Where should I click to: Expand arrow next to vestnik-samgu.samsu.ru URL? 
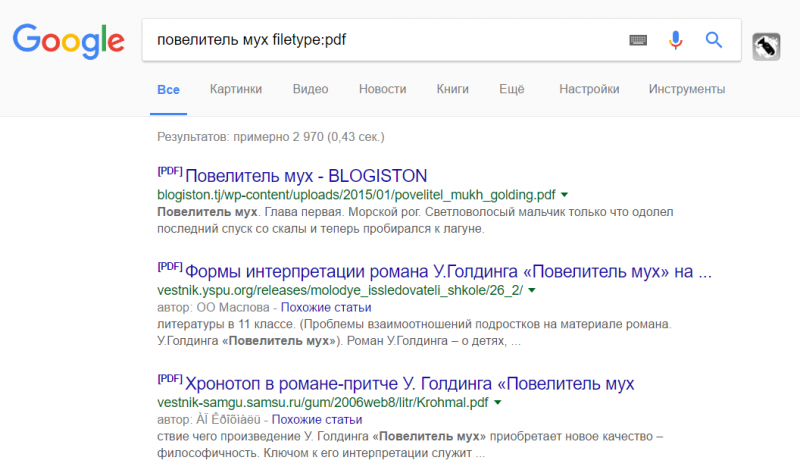(x=497, y=402)
